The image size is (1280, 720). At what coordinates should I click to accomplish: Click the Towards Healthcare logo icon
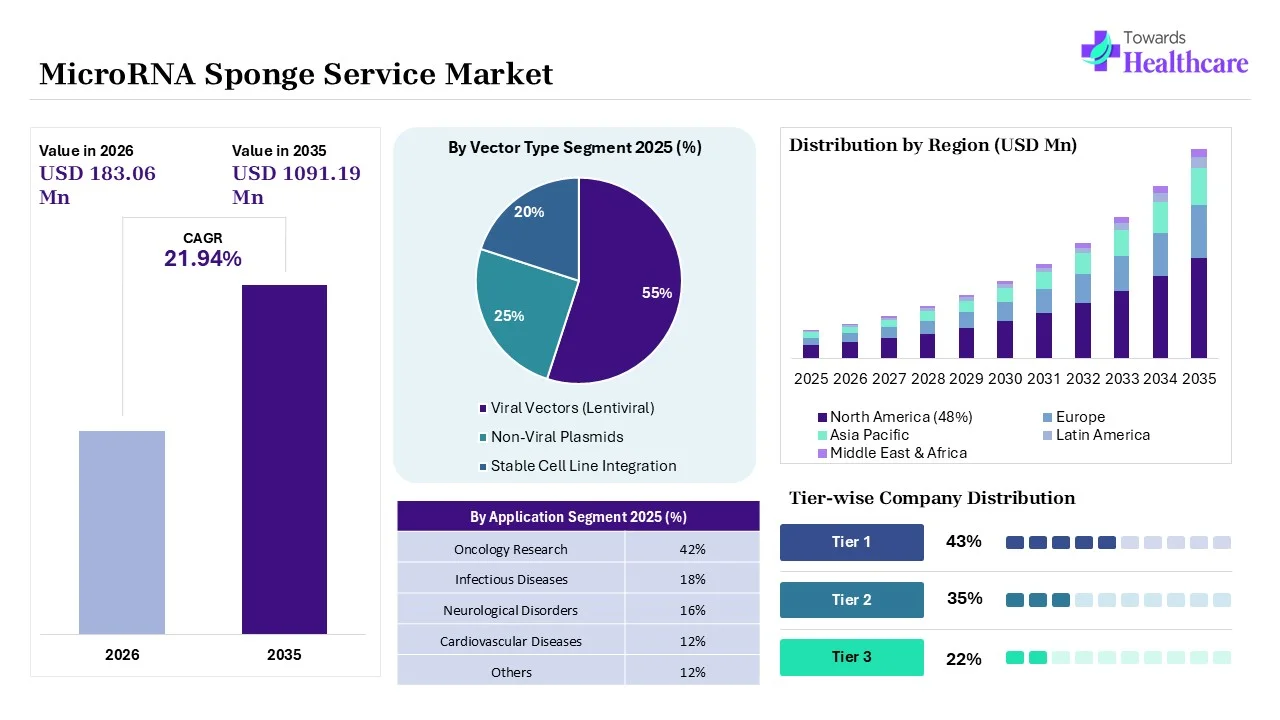[x=1099, y=50]
